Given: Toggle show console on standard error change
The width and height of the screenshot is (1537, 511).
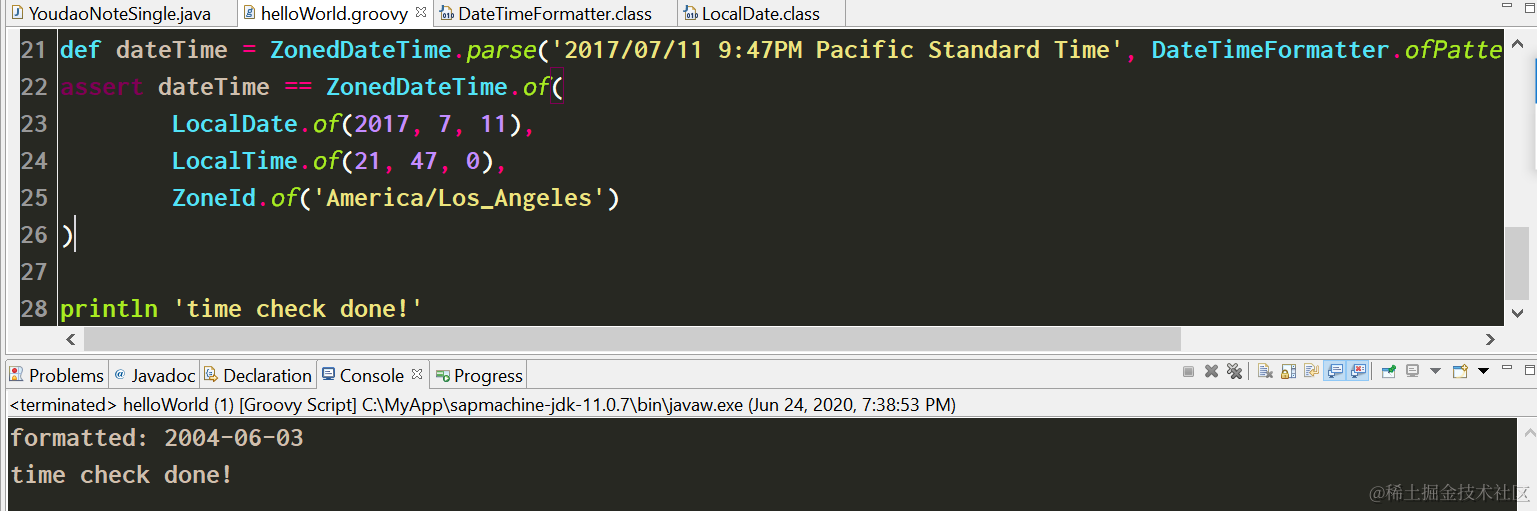Looking at the screenshot, I should coord(1357,371).
